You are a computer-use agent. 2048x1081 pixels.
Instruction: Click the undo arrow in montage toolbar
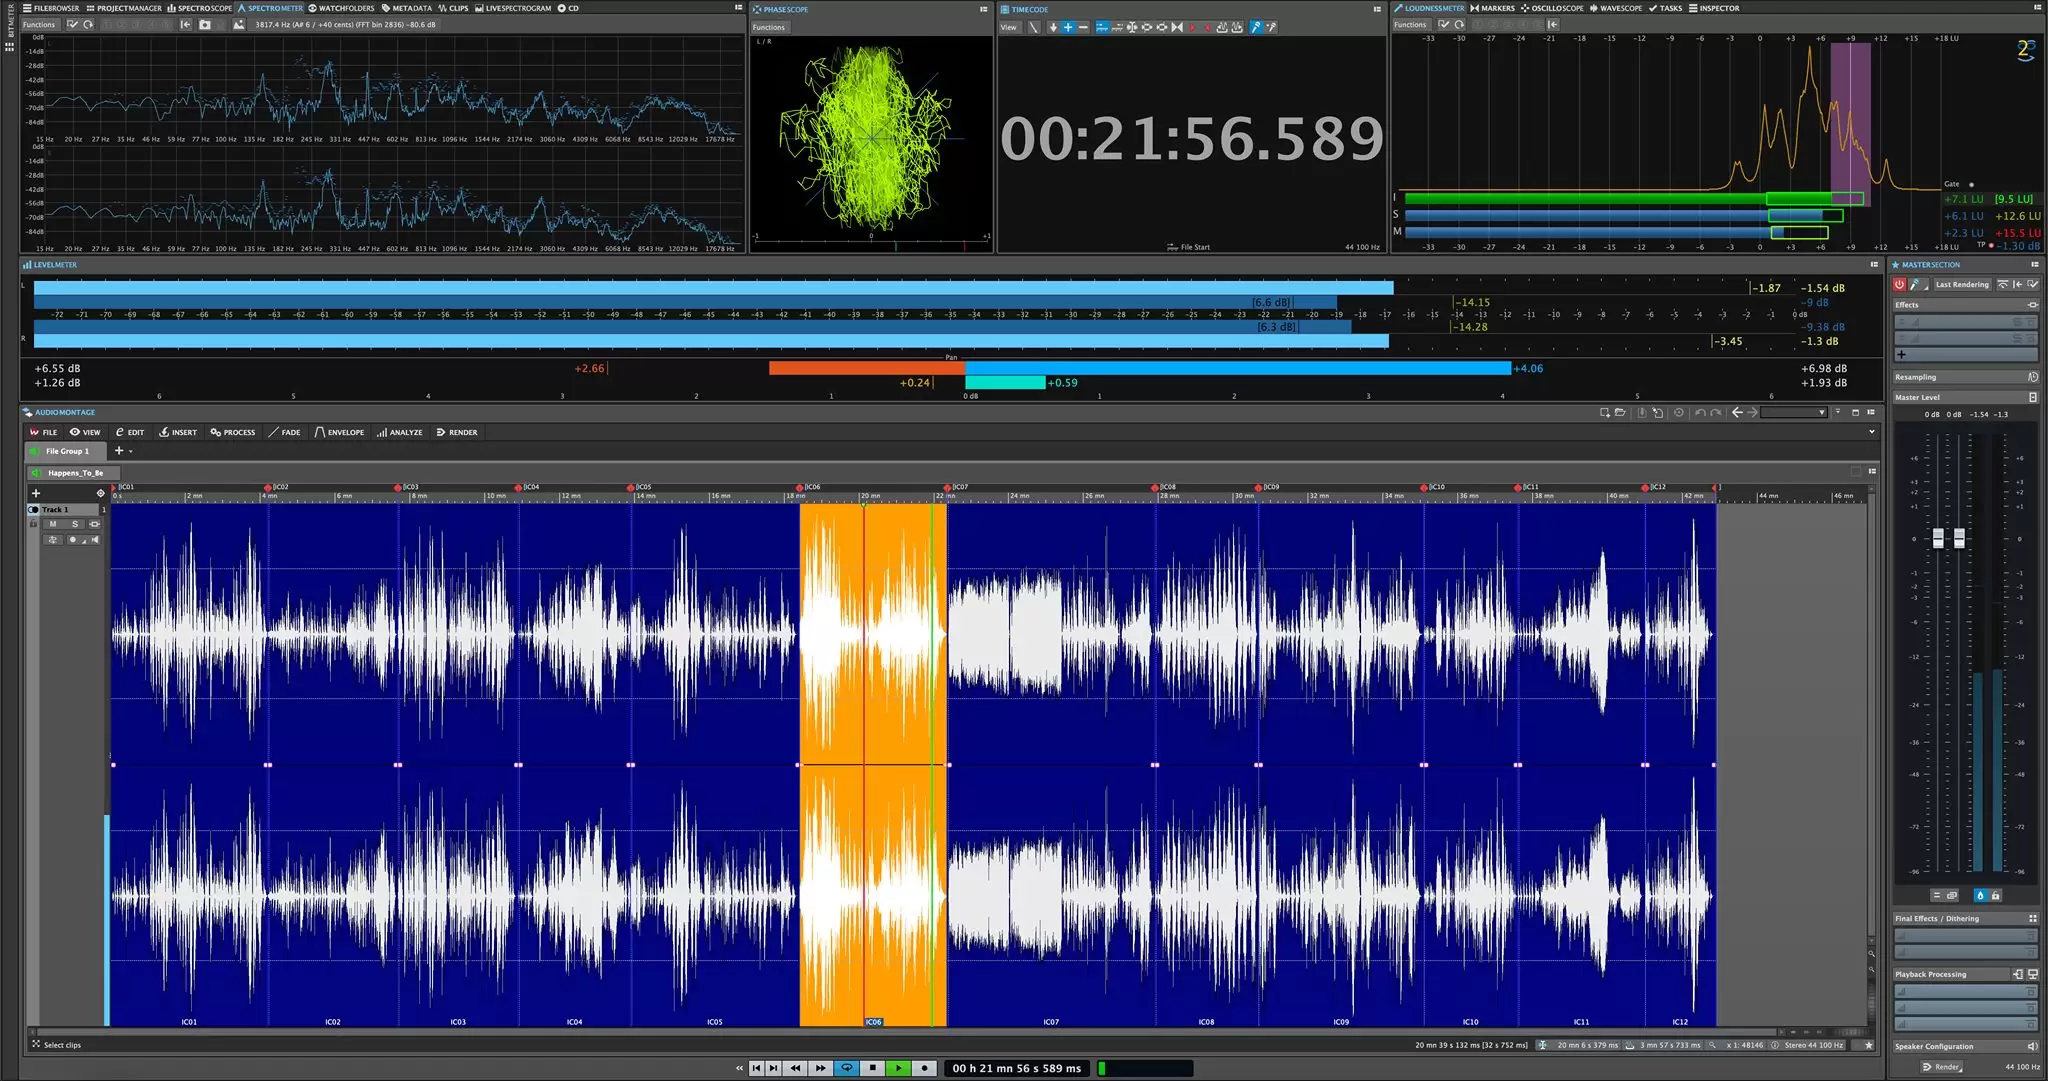[1700, 413]
